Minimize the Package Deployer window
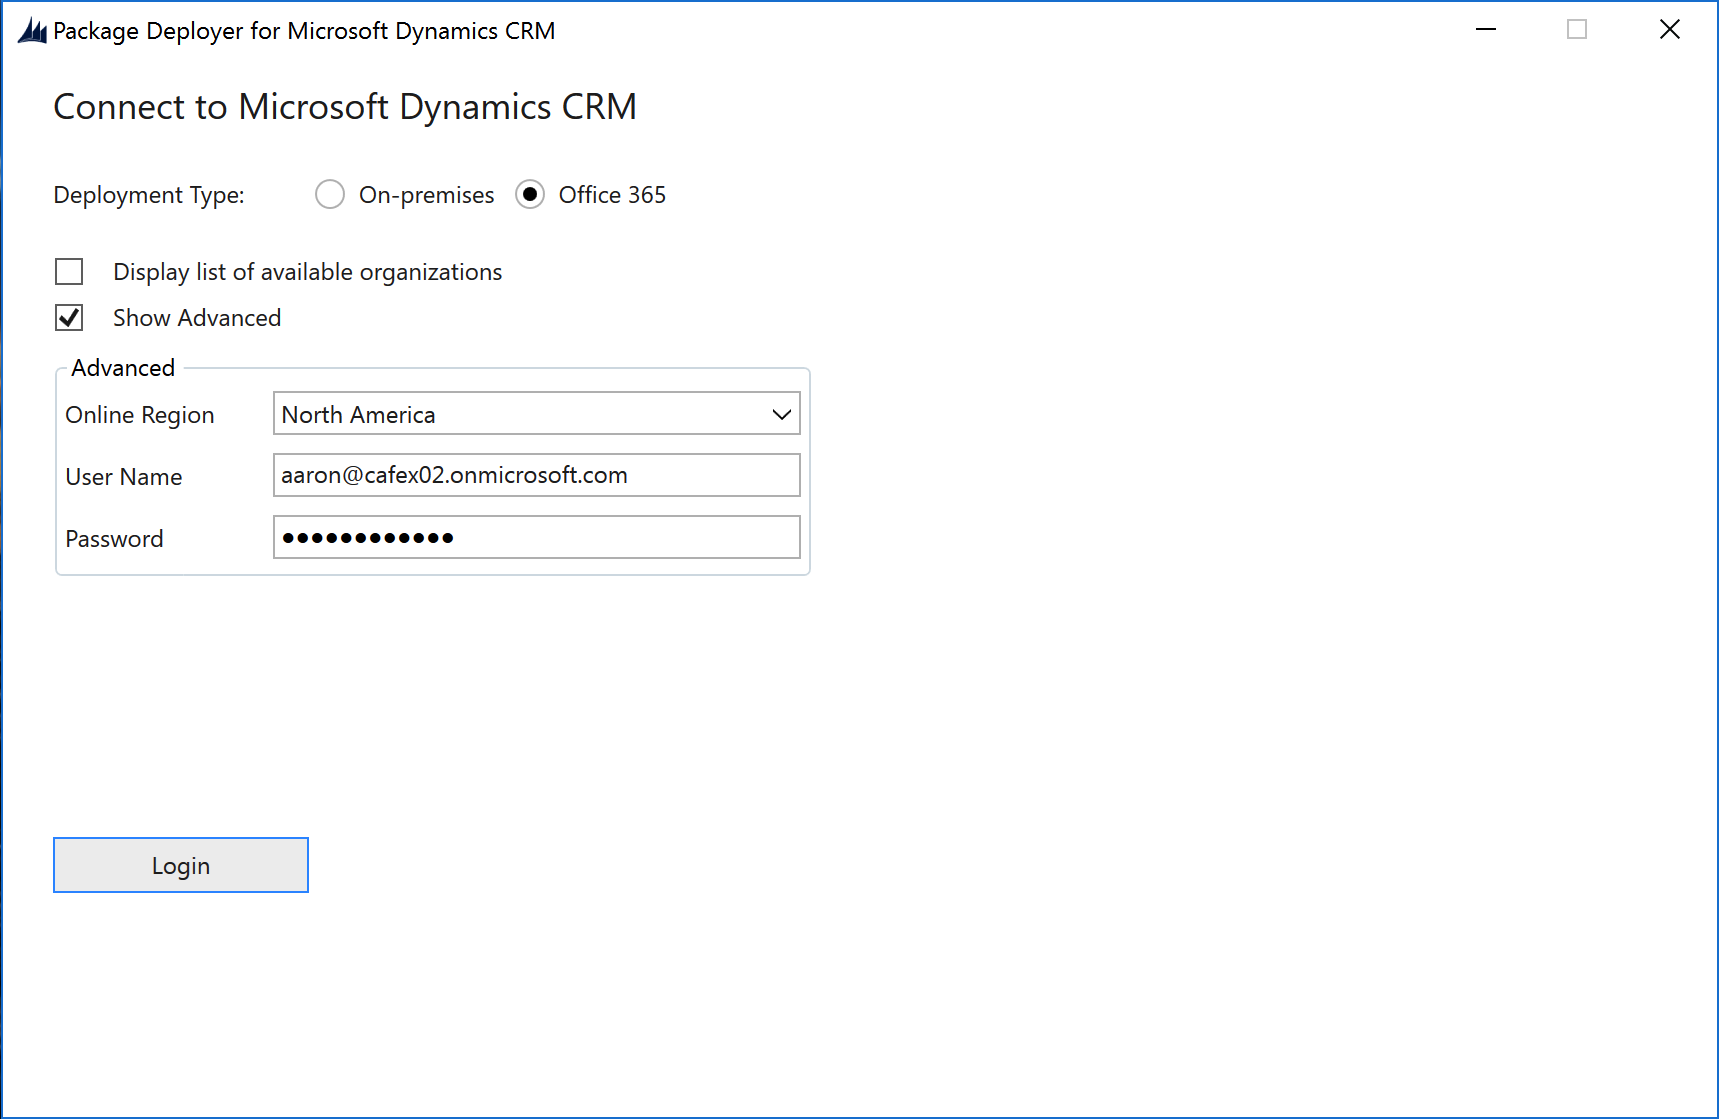 (1486, 30)
